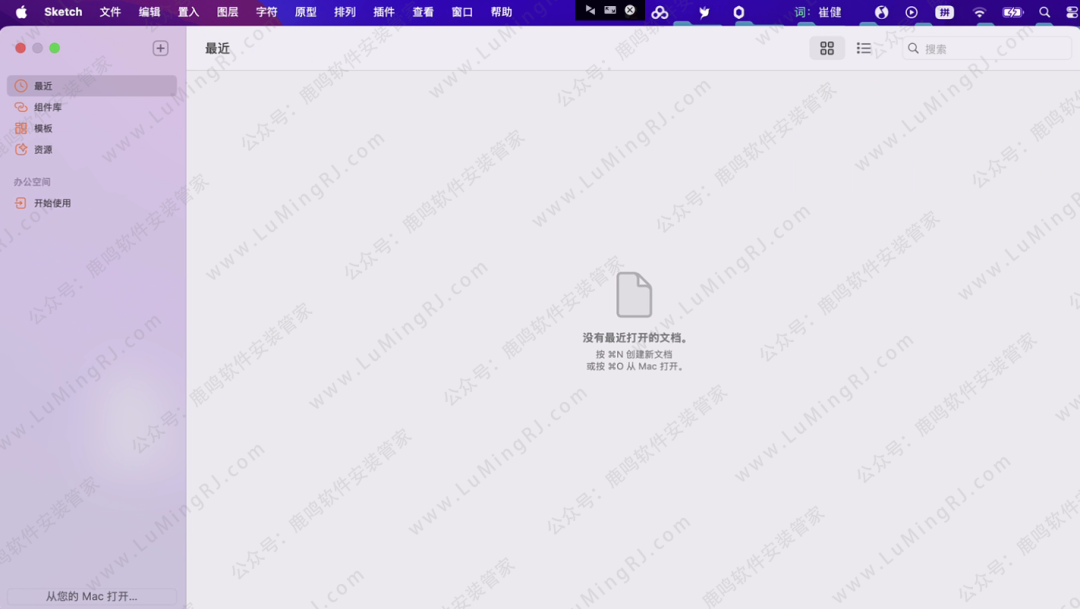Open the Libraries (组件库) sidebar item
Viewport: 1080px width, 609px height.
(x=47, y=107)
